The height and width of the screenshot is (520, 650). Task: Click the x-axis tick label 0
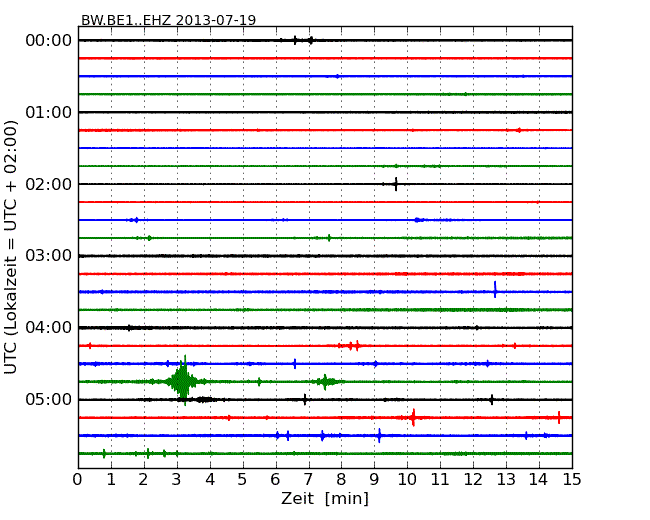(78, 480)
